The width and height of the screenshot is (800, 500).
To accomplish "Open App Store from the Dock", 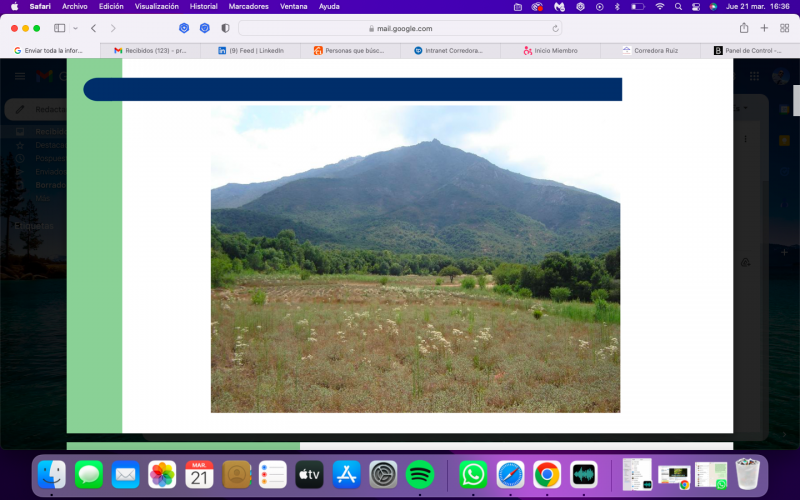I will [346, 474].
